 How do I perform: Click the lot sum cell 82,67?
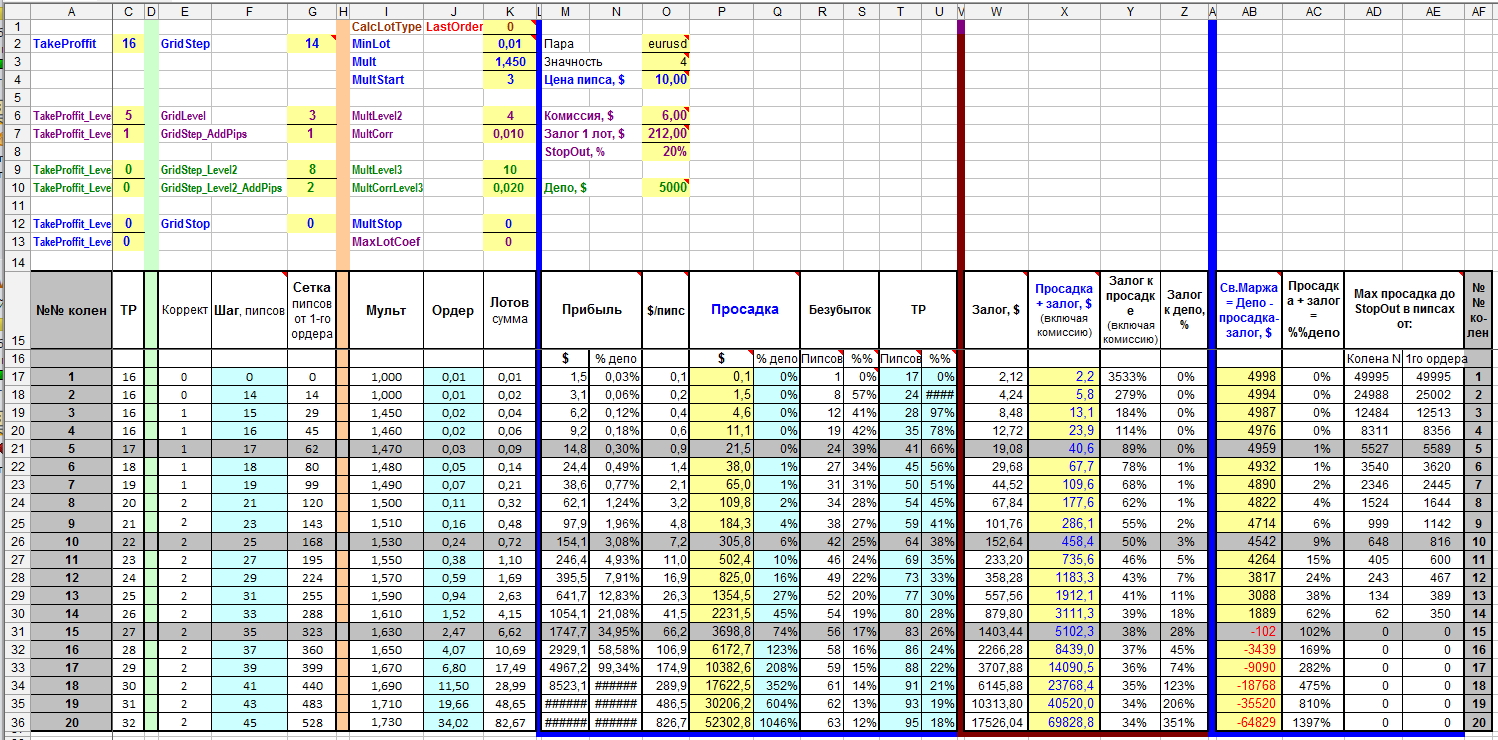[x=511, y=722]
